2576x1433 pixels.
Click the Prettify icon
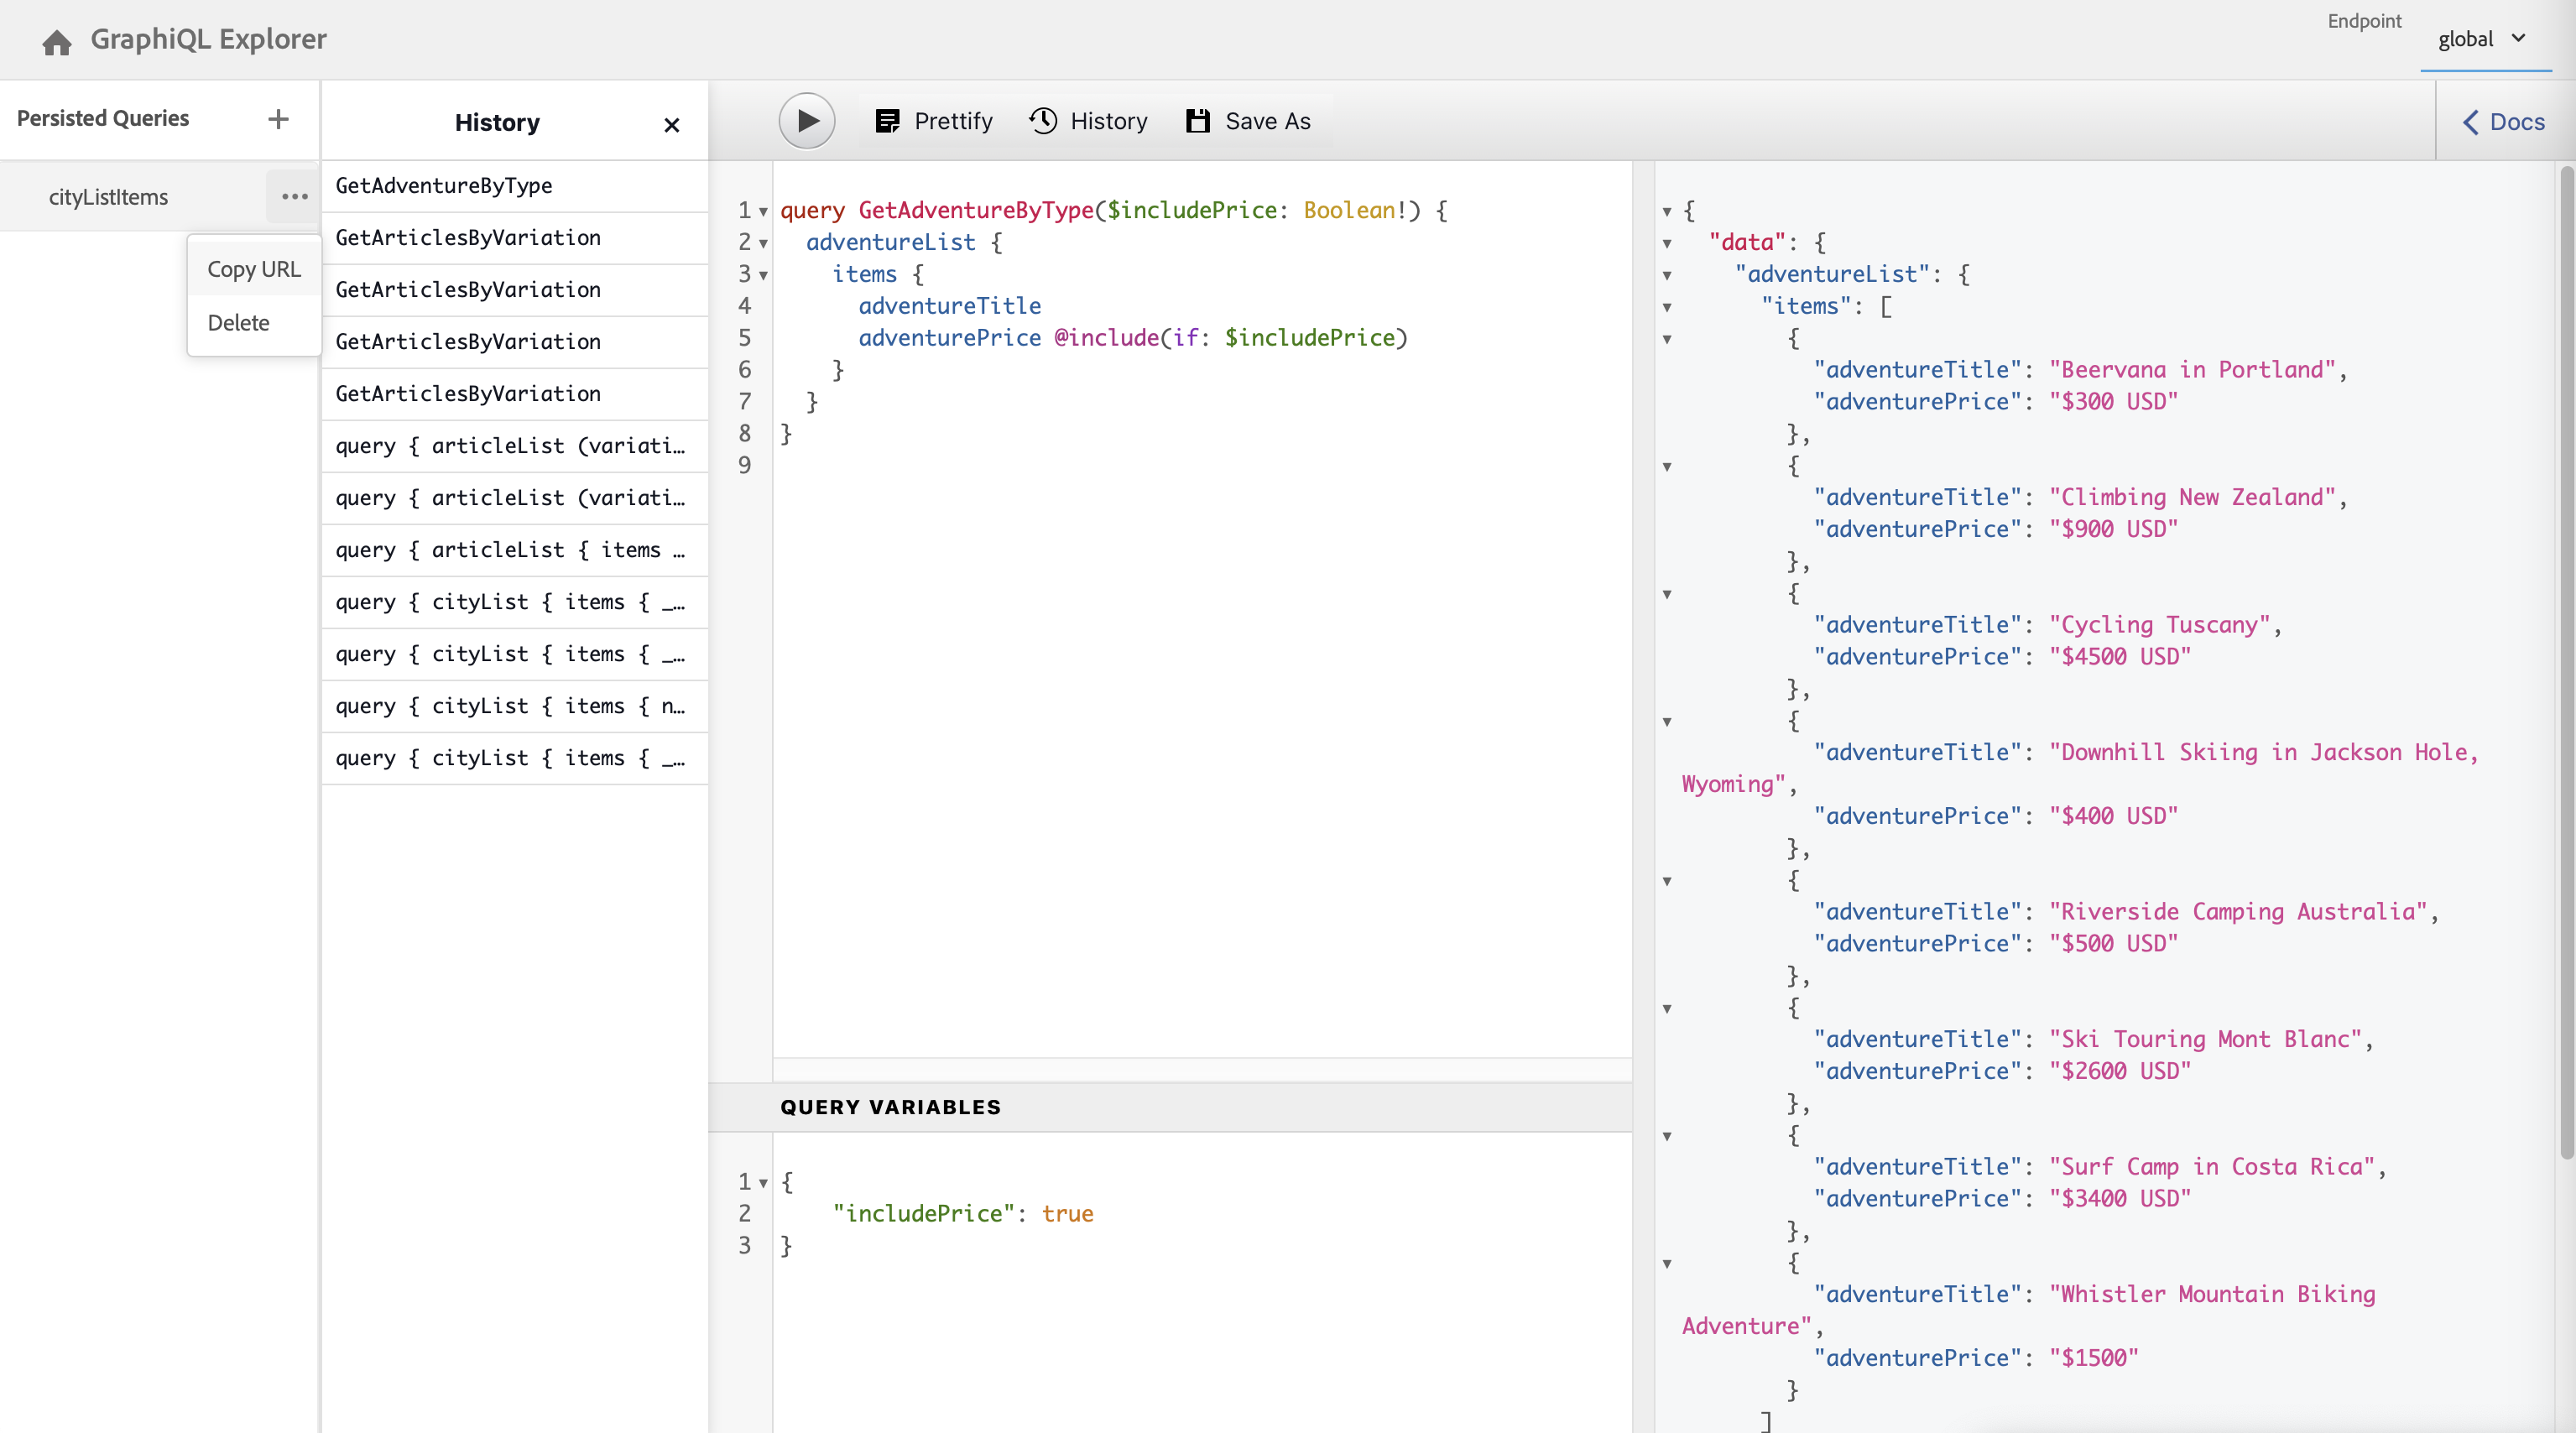pyautogui.click(x=887, y=121)
